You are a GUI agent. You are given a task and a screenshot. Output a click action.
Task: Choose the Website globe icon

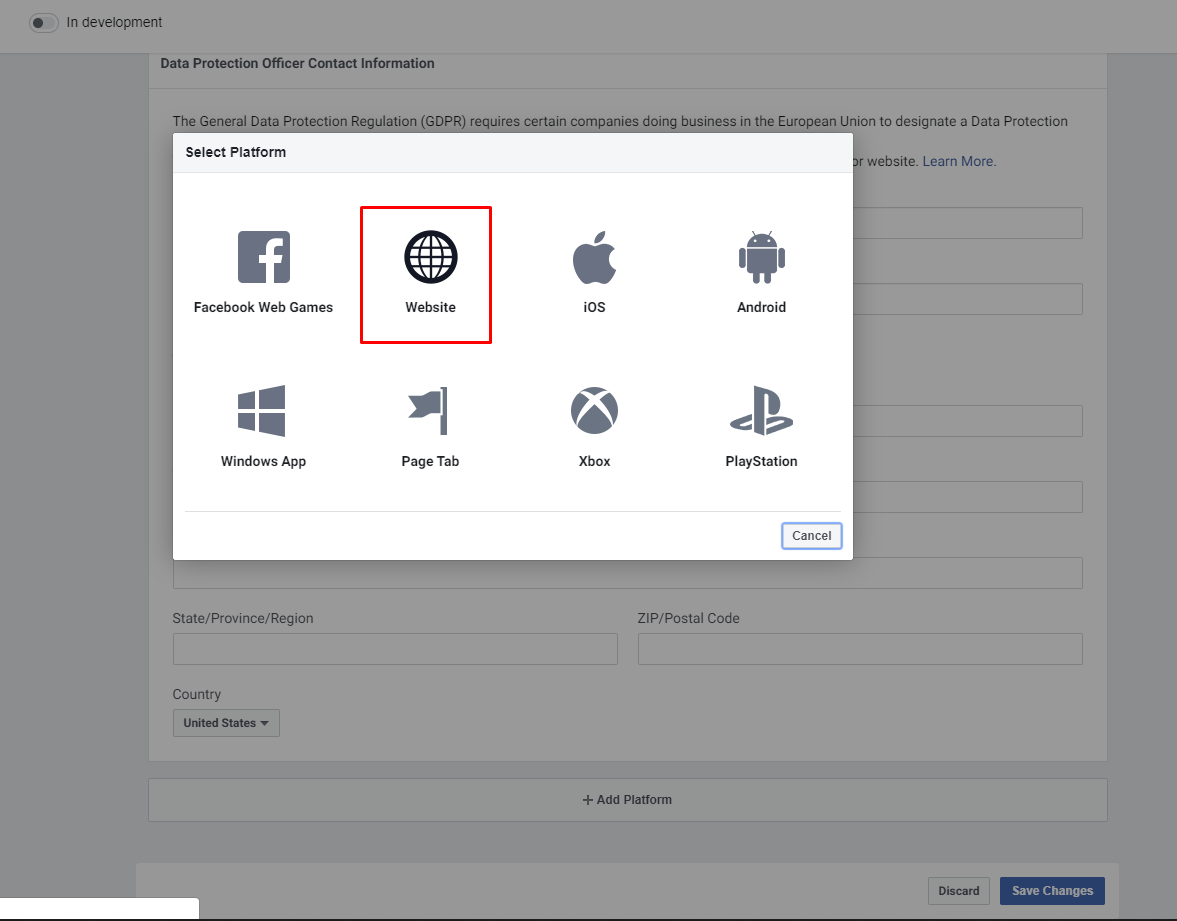[431, 257]
